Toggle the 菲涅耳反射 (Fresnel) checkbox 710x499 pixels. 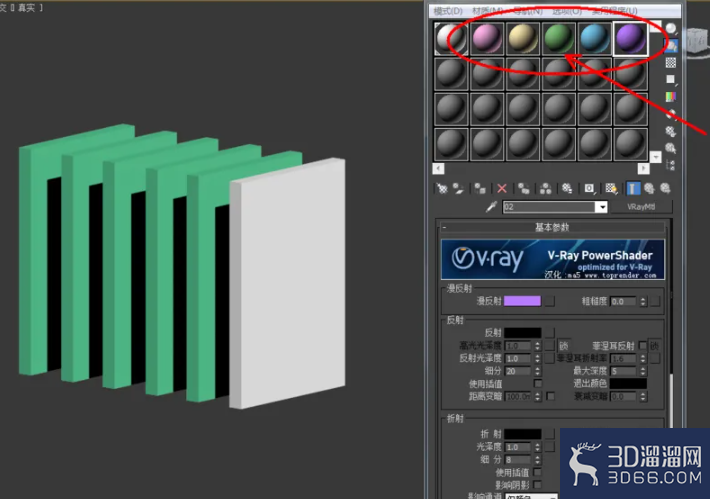pos(642,345)
